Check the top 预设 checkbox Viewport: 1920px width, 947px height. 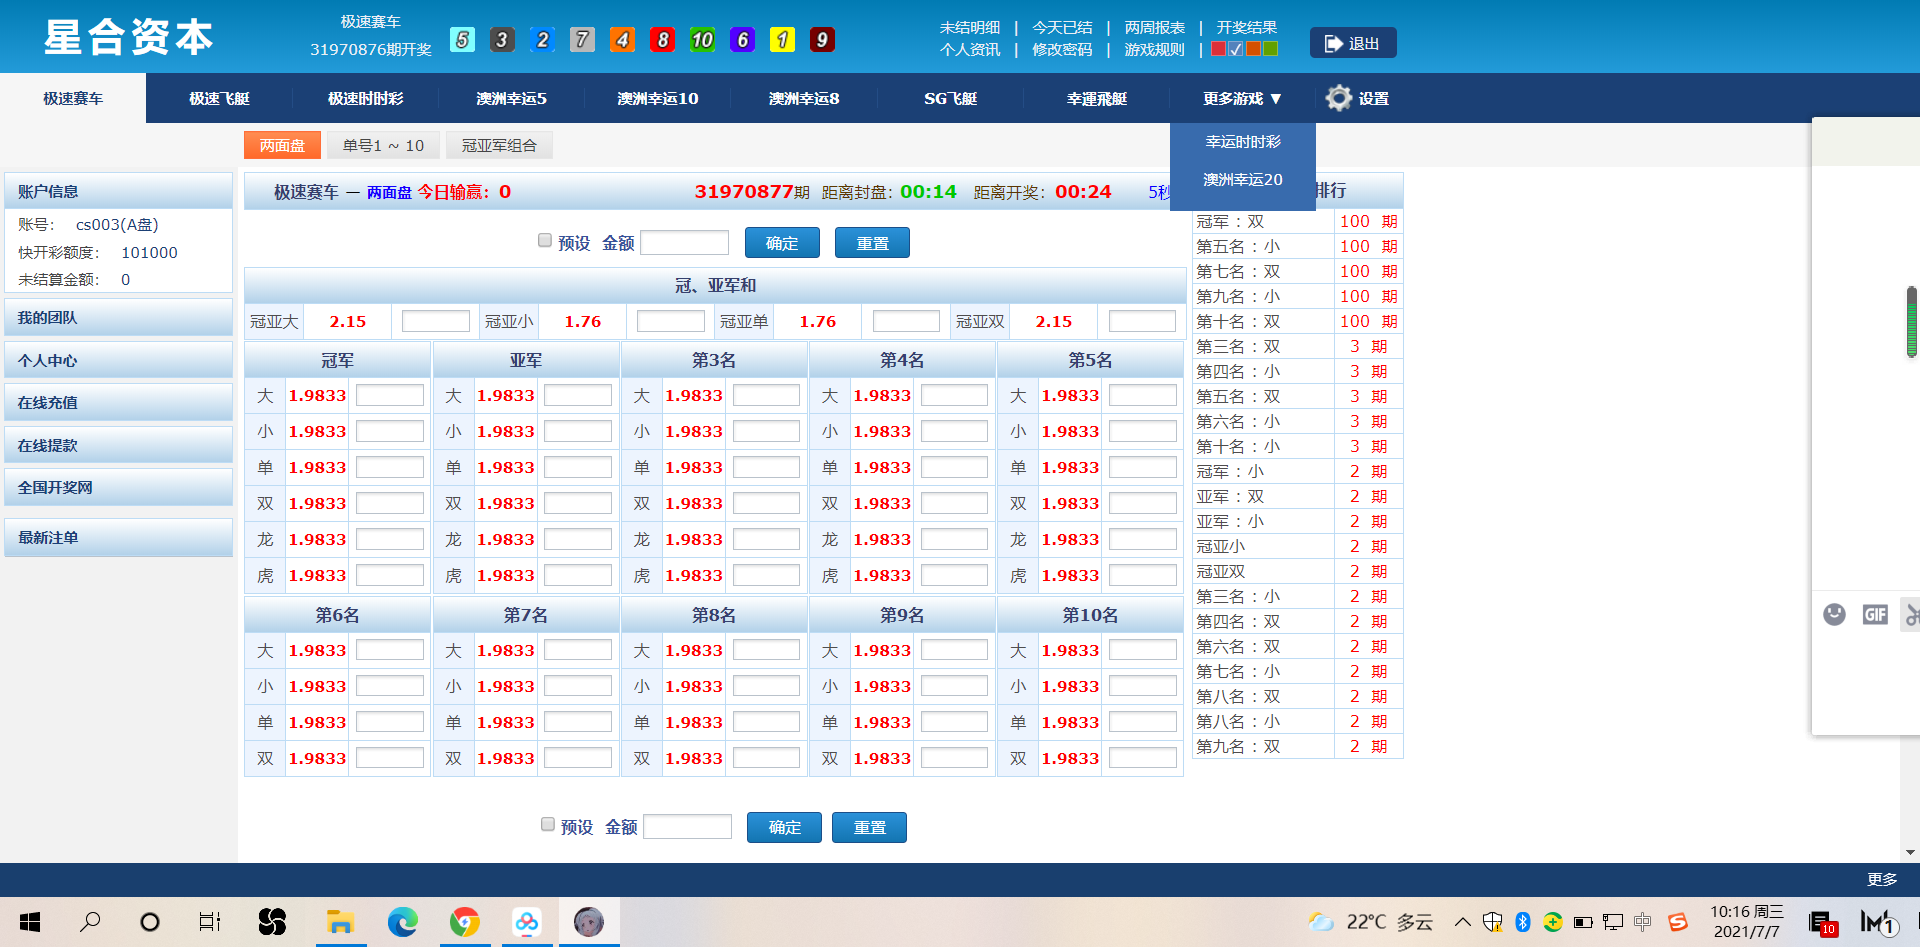coord(545,240)
